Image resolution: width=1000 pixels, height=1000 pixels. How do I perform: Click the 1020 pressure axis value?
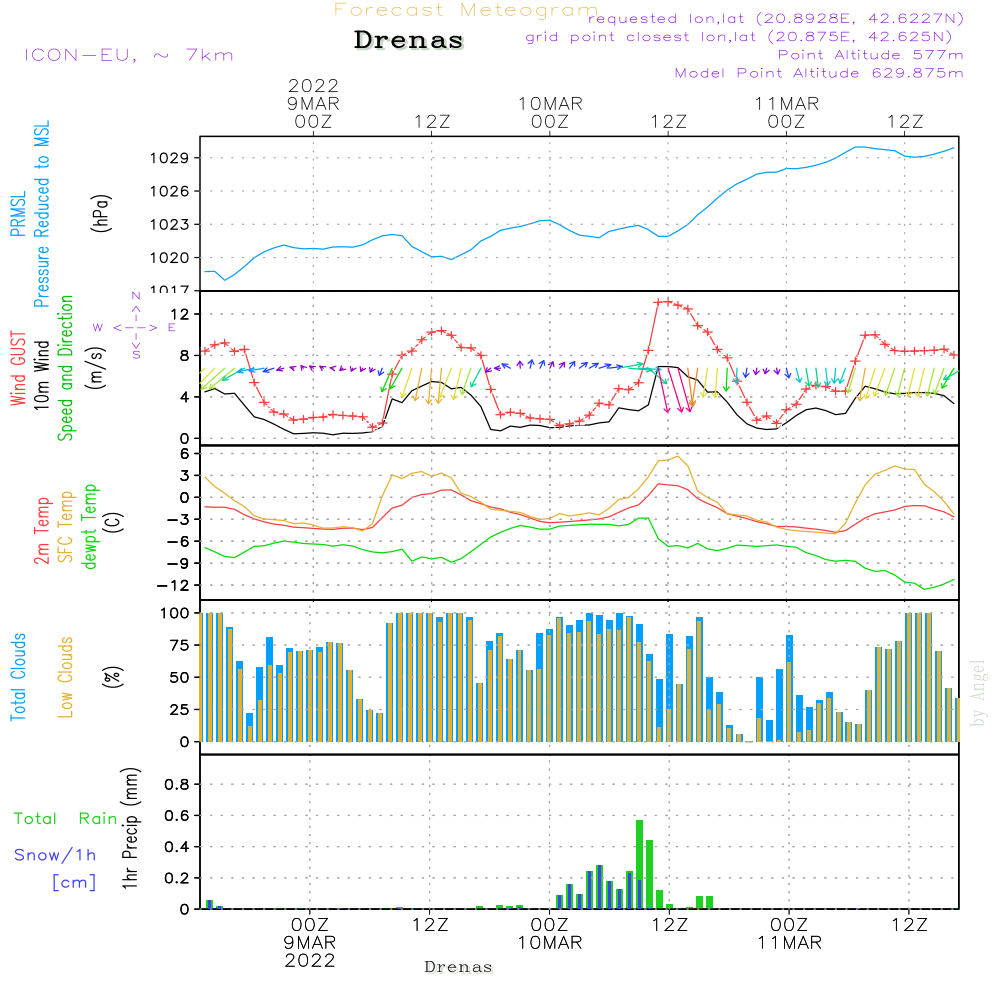coord(168,258)
